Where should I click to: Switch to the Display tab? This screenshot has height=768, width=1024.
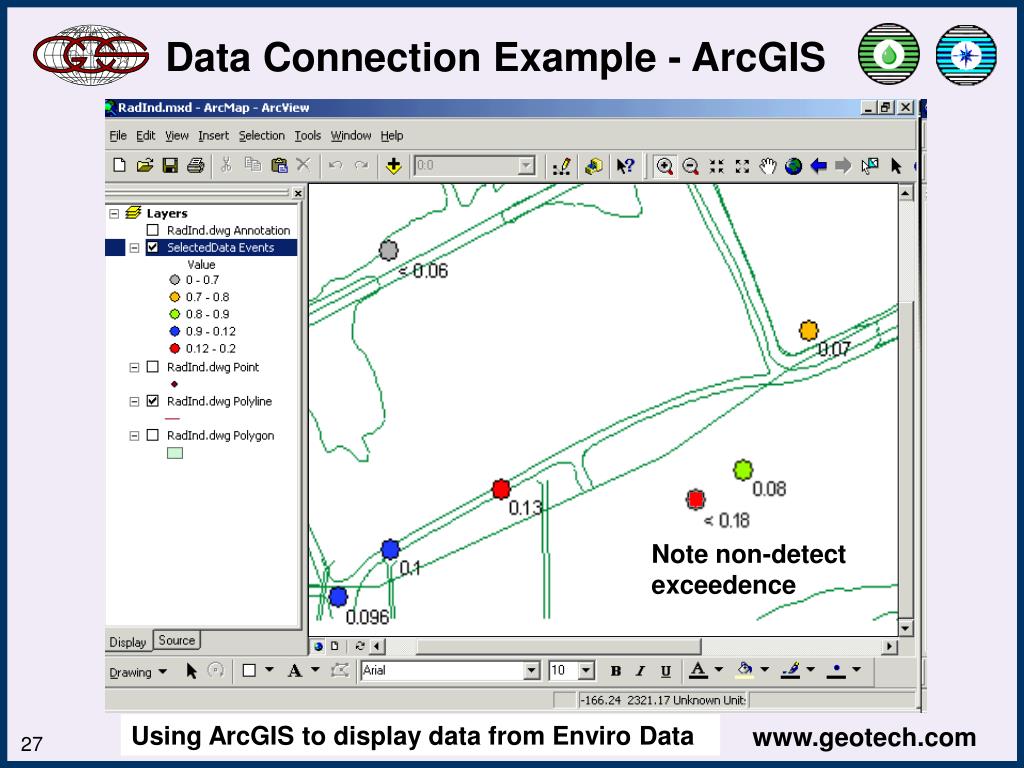point(128,642)
